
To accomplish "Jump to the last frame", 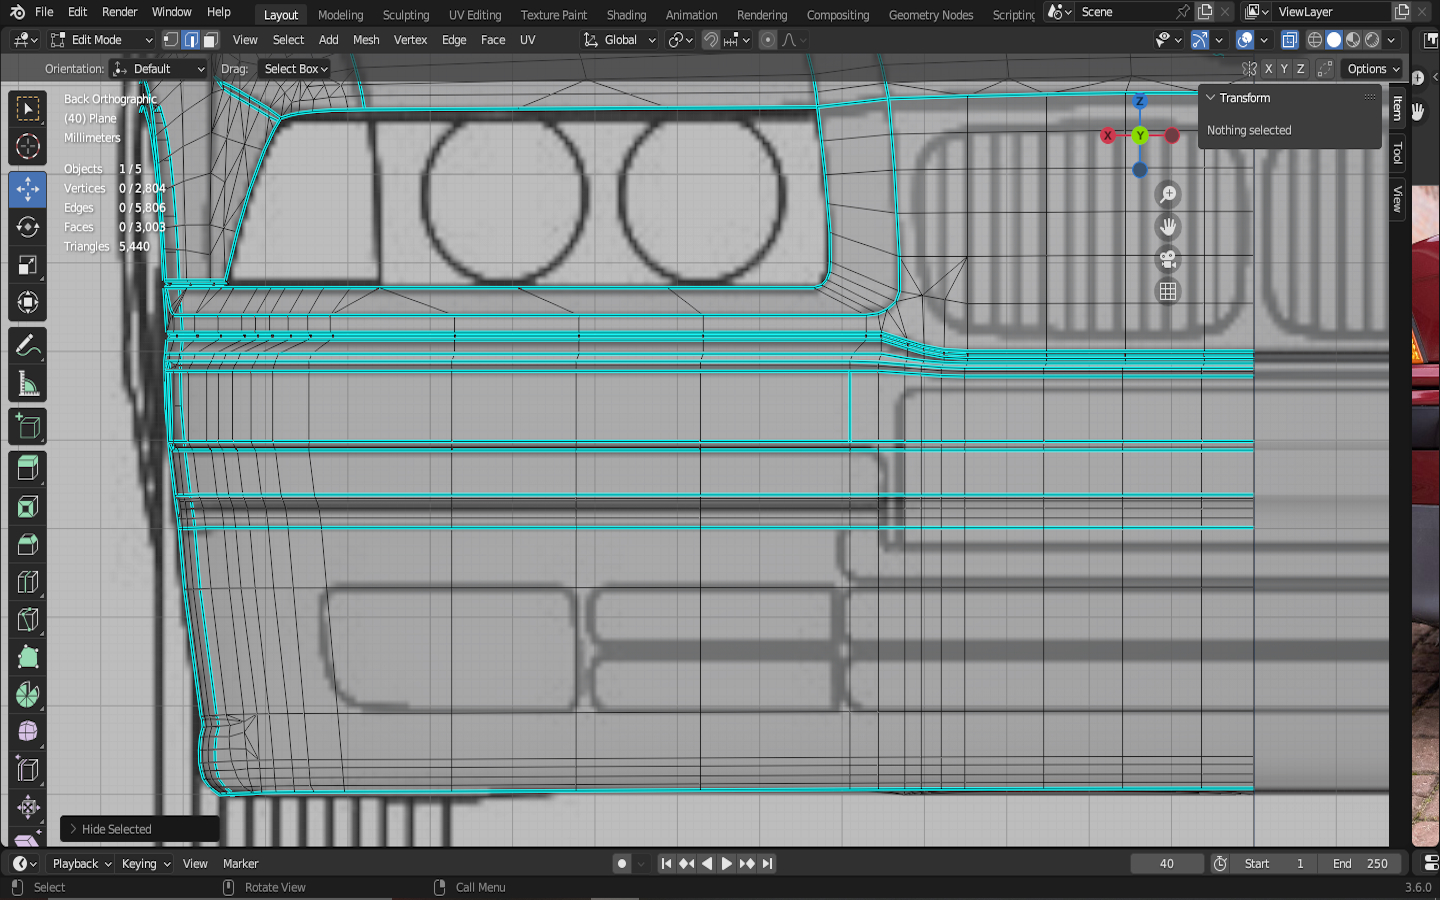I will (x=767, y=864).
